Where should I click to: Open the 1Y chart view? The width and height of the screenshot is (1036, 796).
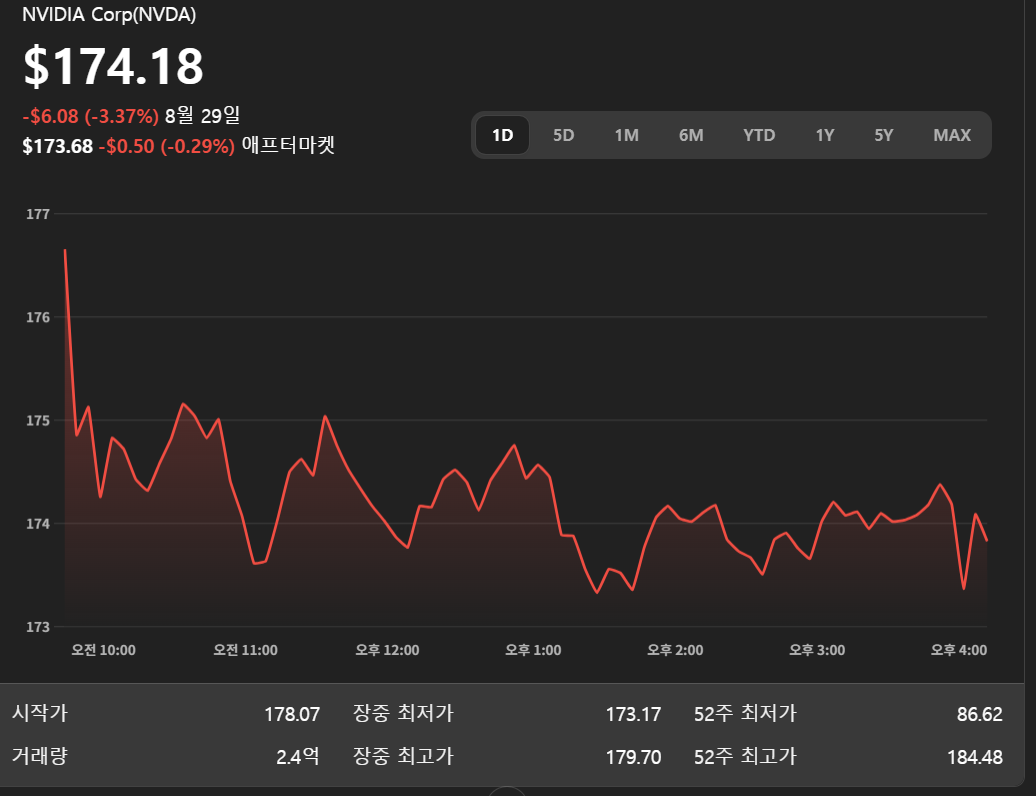coord(825,135)
